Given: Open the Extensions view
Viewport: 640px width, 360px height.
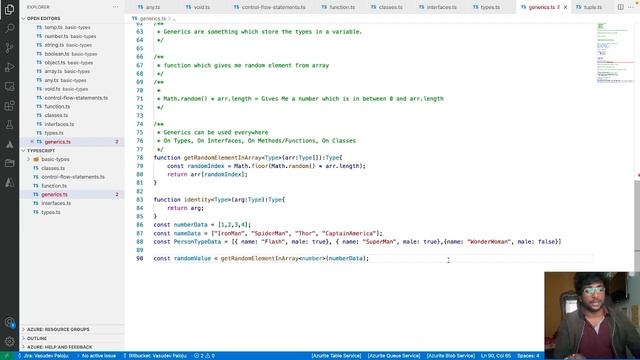Looking at the screenshot, I should coord(9,106).
